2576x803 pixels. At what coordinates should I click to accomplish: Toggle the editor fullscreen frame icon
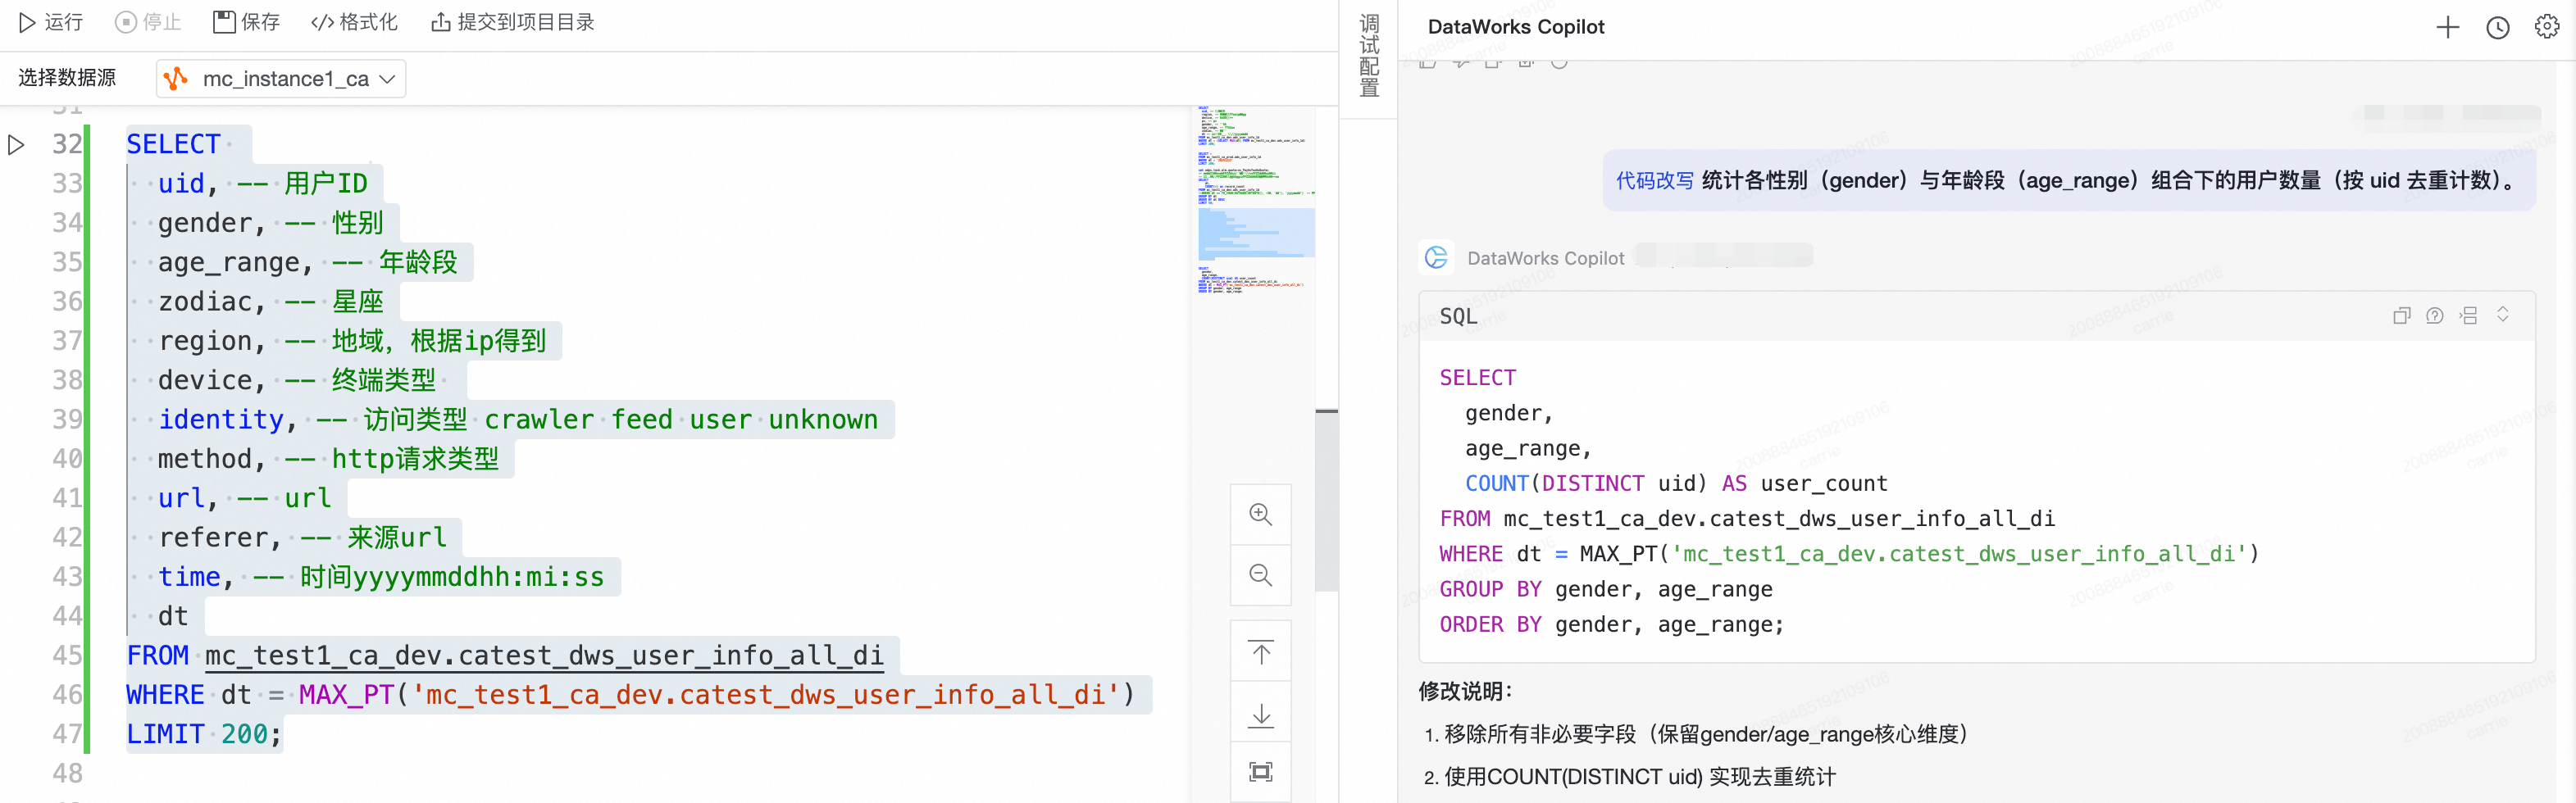tap(1260, 772)
